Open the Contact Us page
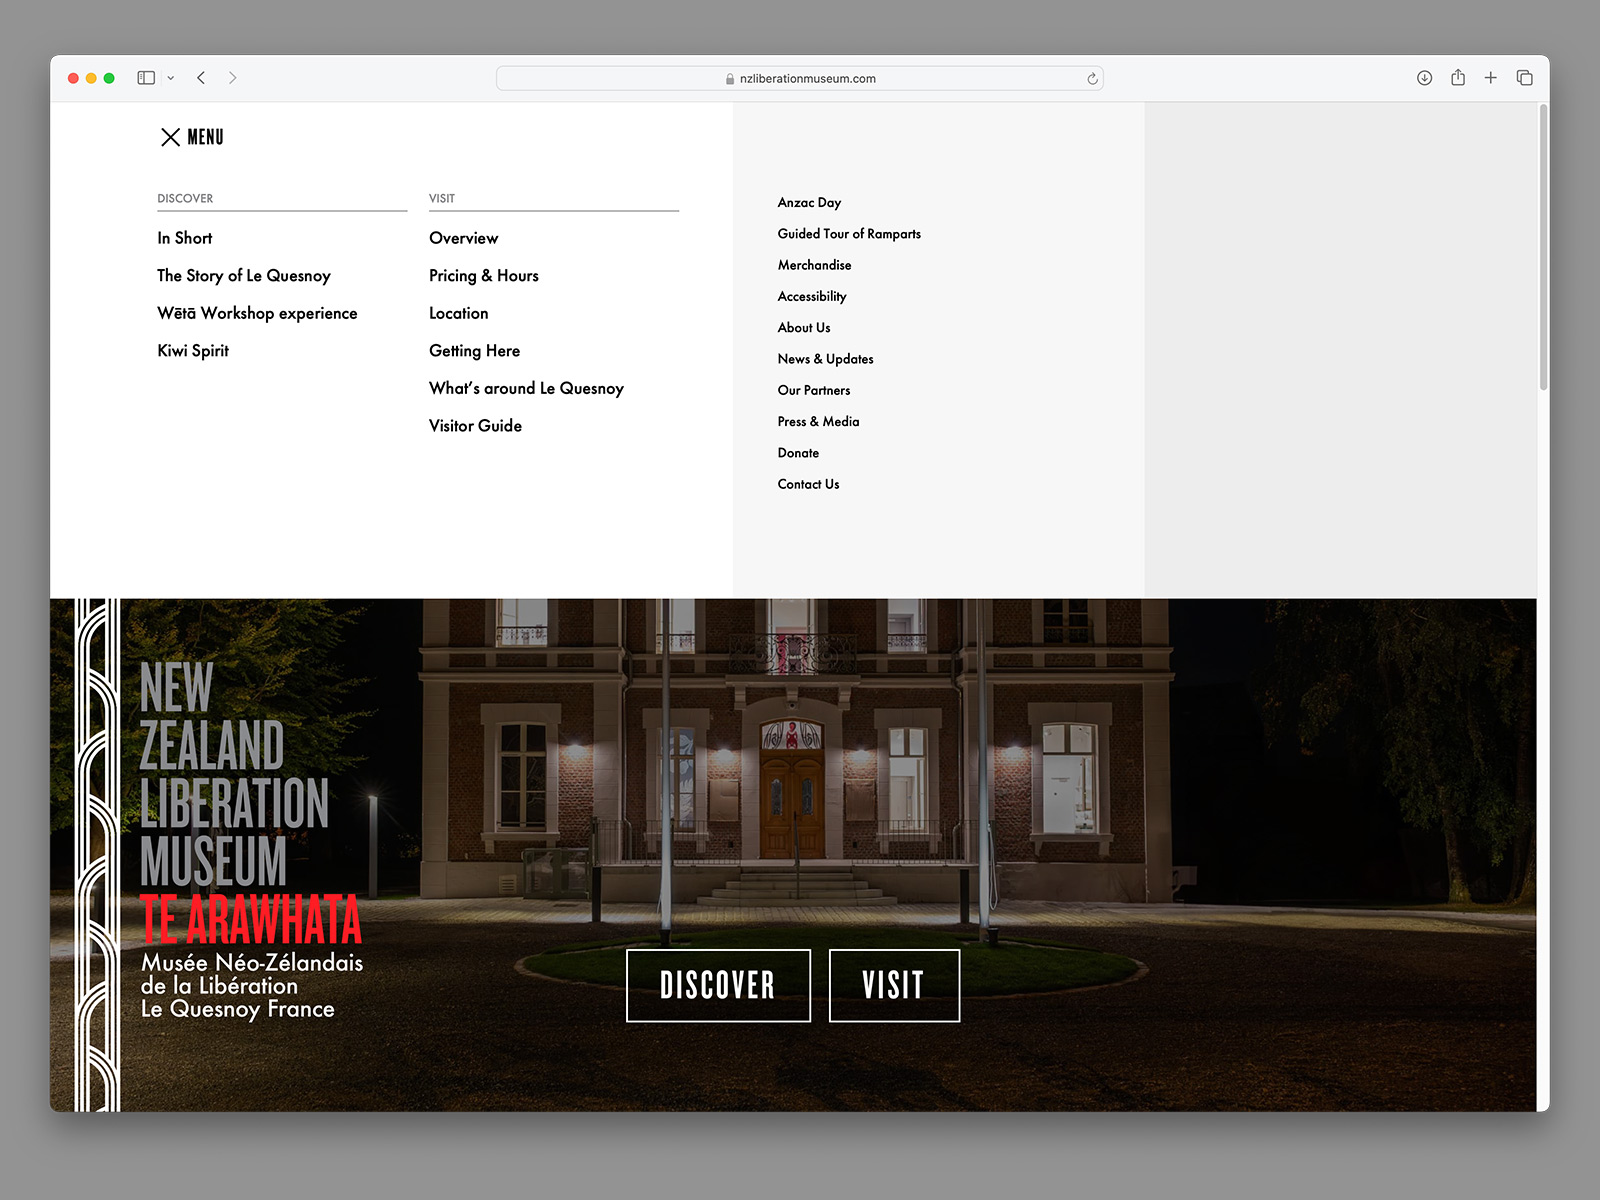 pyautogui.click(x=809, y=484)
